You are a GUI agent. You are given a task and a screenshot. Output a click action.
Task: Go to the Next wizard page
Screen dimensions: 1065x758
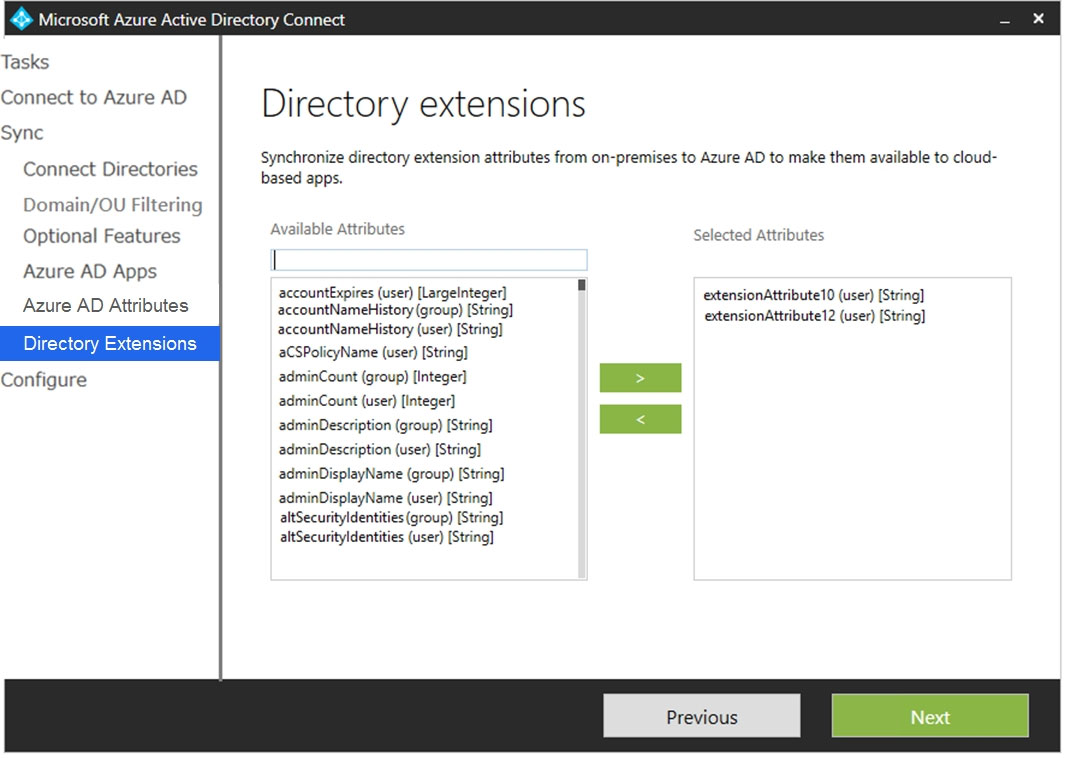pyautogui.click(x=930, y=717)
